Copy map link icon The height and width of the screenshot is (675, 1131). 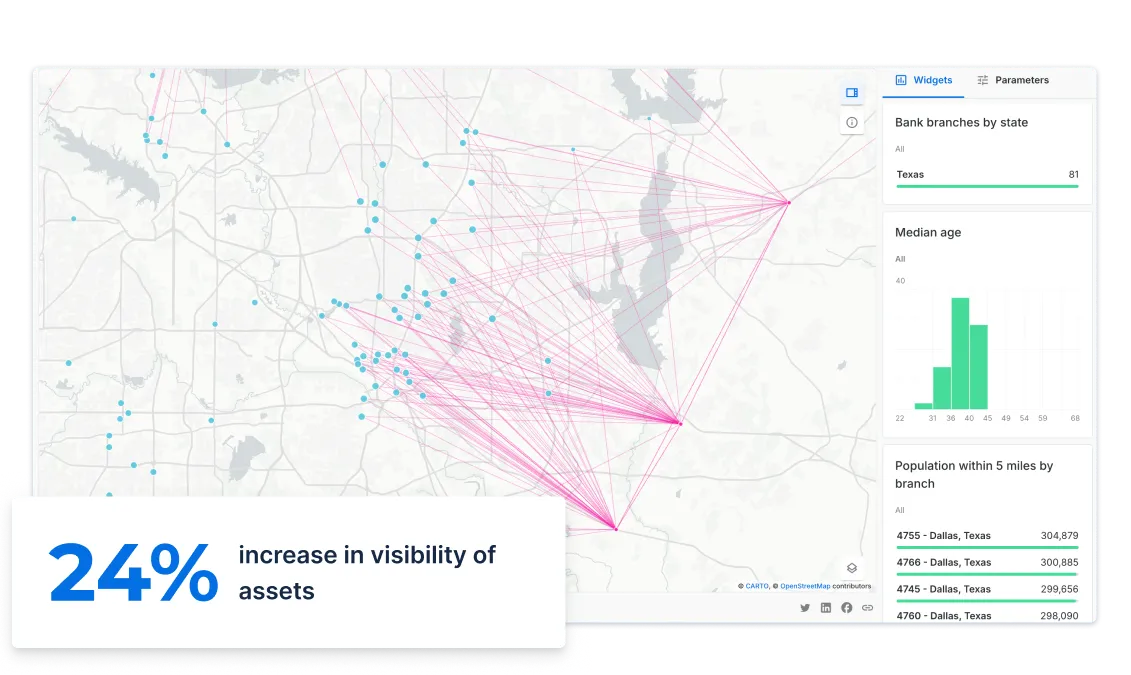(867, 608)
